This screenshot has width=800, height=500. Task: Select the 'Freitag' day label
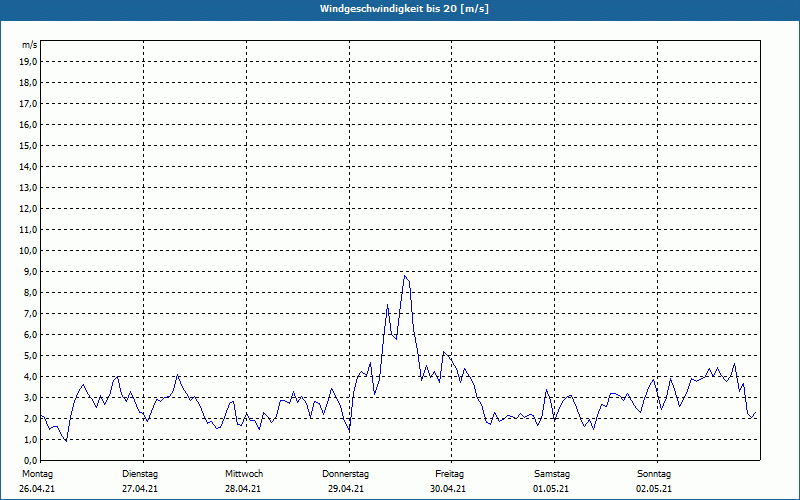click(449, 474)
